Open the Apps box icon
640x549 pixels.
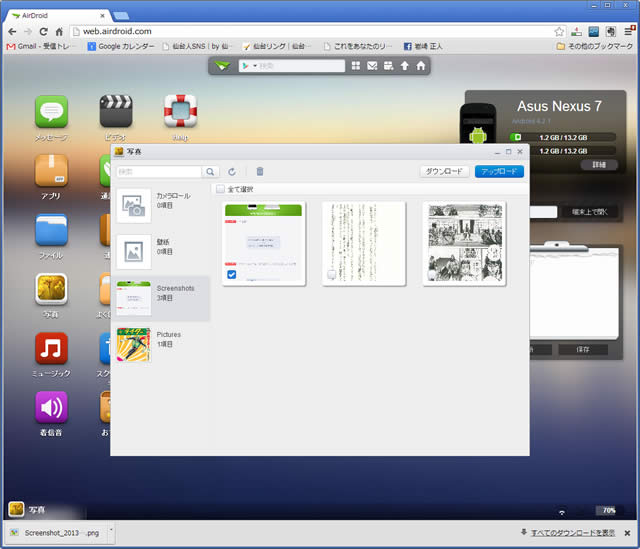[x=51, y=170]
